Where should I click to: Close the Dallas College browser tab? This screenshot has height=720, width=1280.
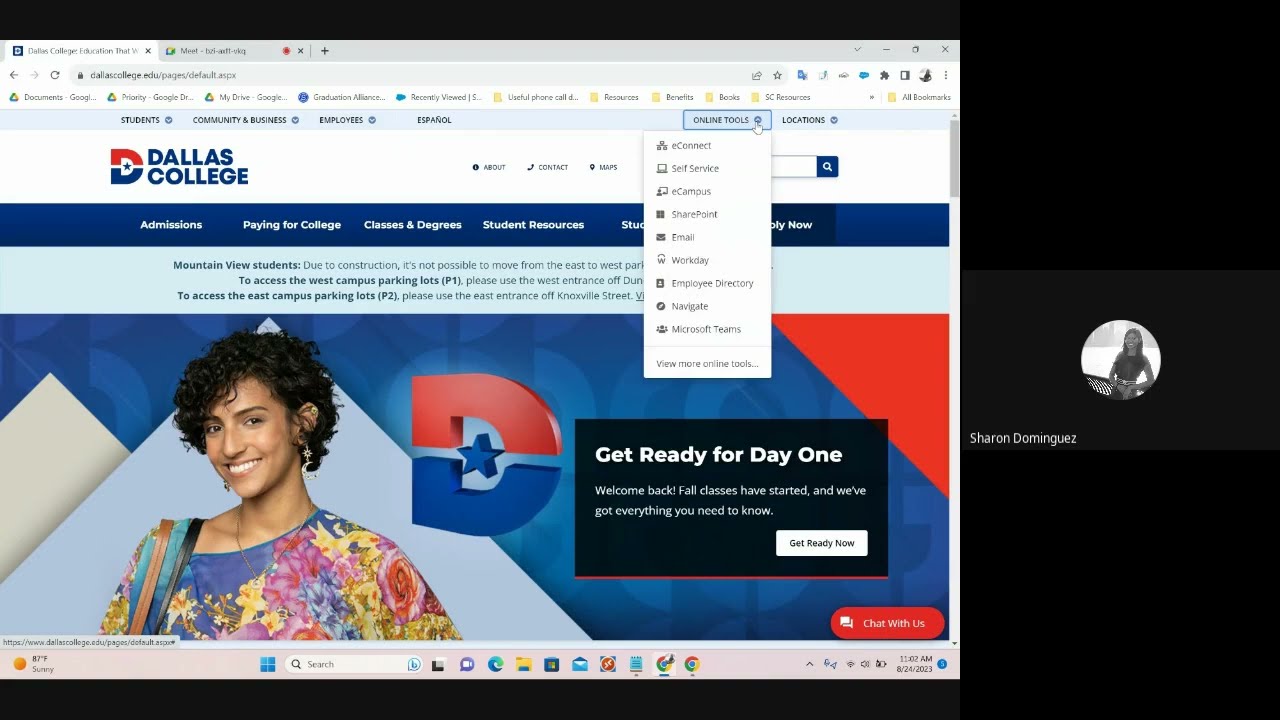148,51
